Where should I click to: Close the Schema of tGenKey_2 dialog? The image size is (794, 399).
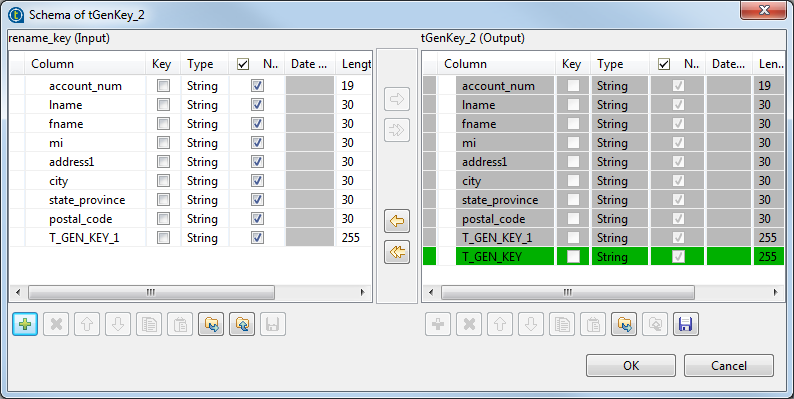tap(764, 10)
